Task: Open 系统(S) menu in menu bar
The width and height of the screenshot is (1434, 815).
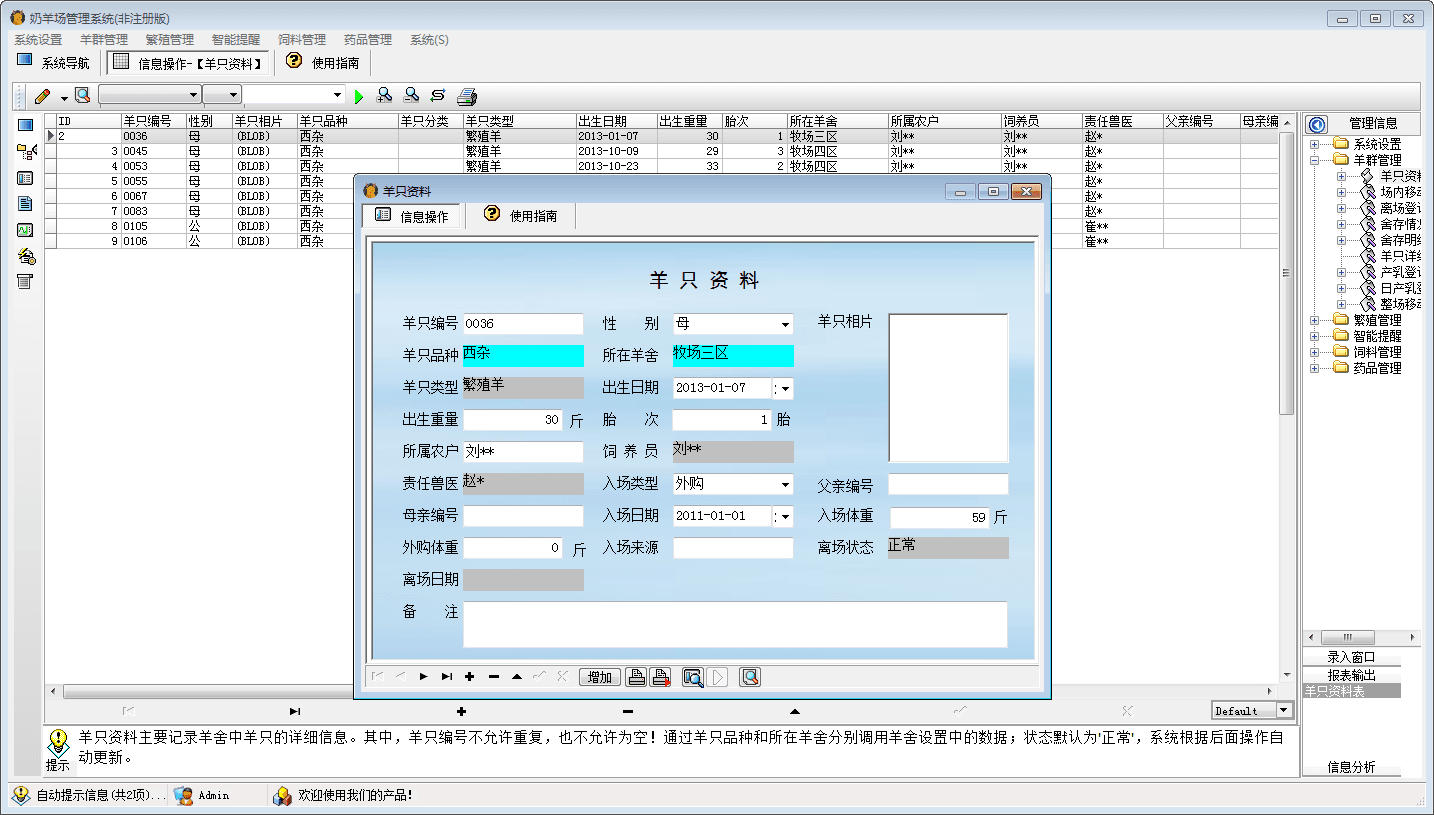Action: click(429, 40)
